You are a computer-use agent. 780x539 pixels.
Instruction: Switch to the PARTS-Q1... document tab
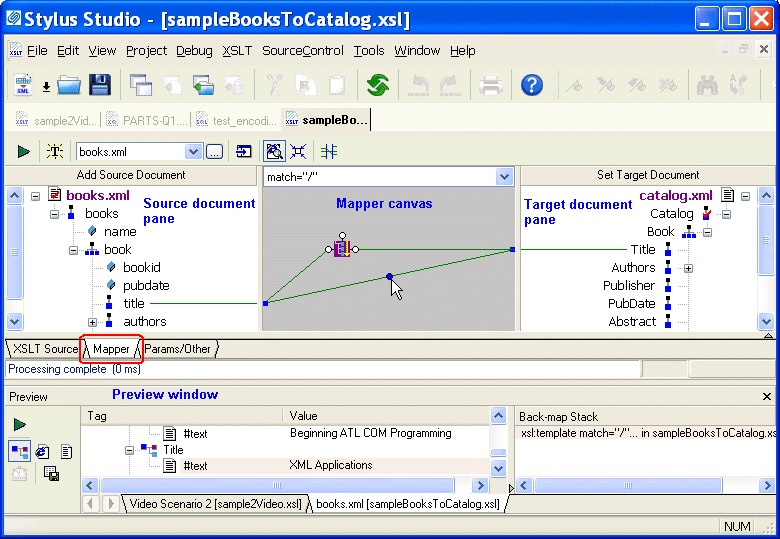tap(147, 120)
